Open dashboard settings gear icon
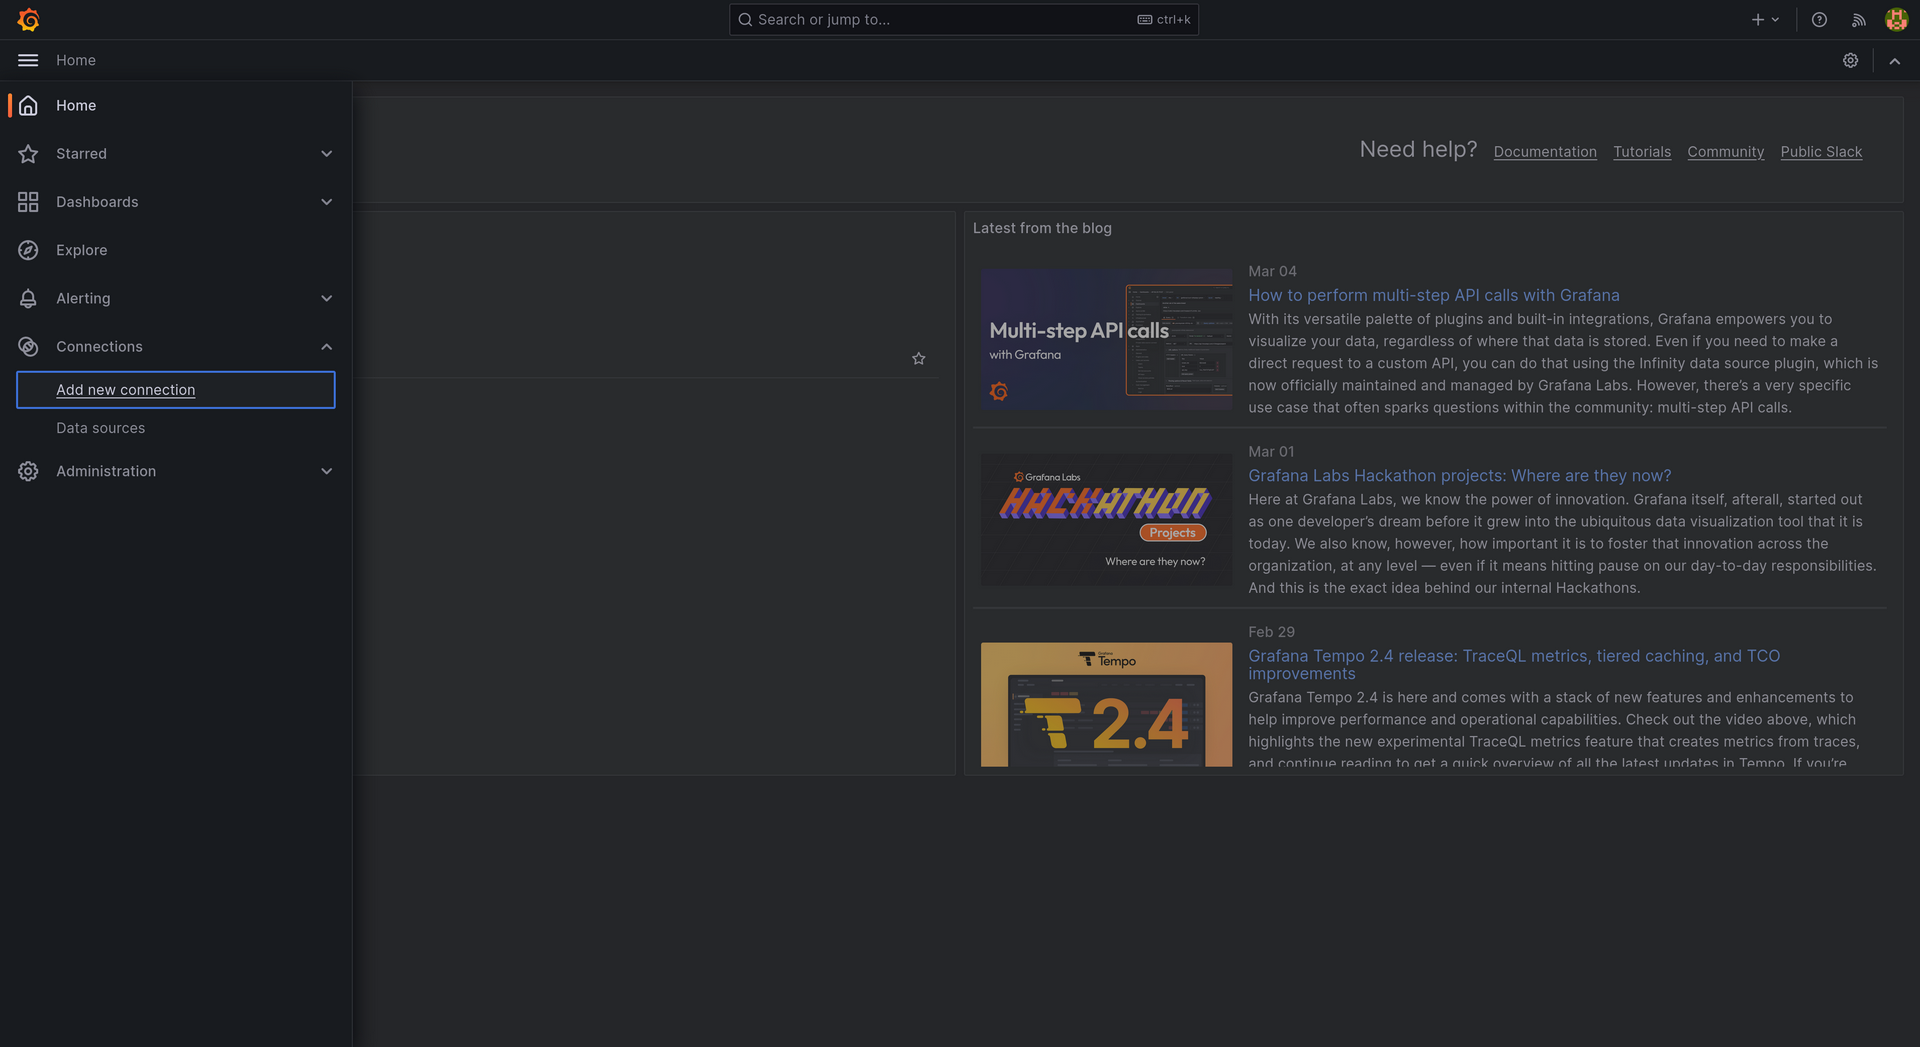1920x1047 pixels. tap(1850, 60)
